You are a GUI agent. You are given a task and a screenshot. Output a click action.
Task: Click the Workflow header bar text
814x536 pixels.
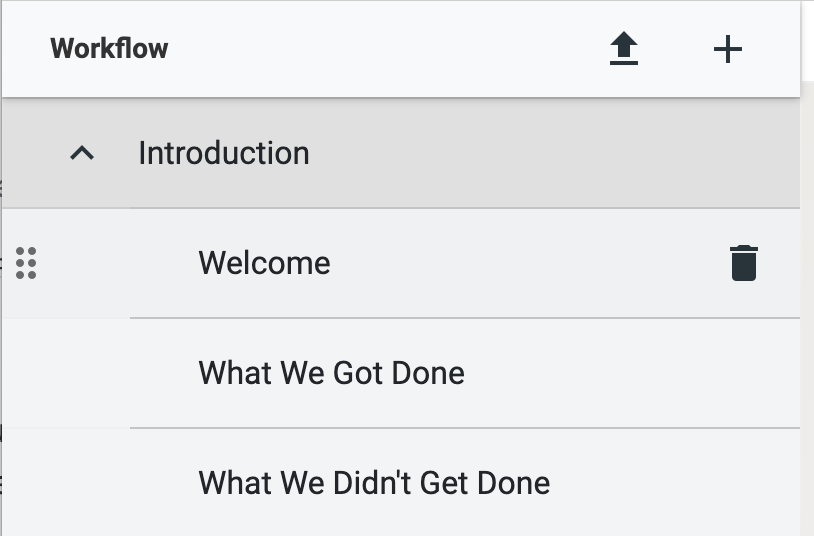pos(109,48)
